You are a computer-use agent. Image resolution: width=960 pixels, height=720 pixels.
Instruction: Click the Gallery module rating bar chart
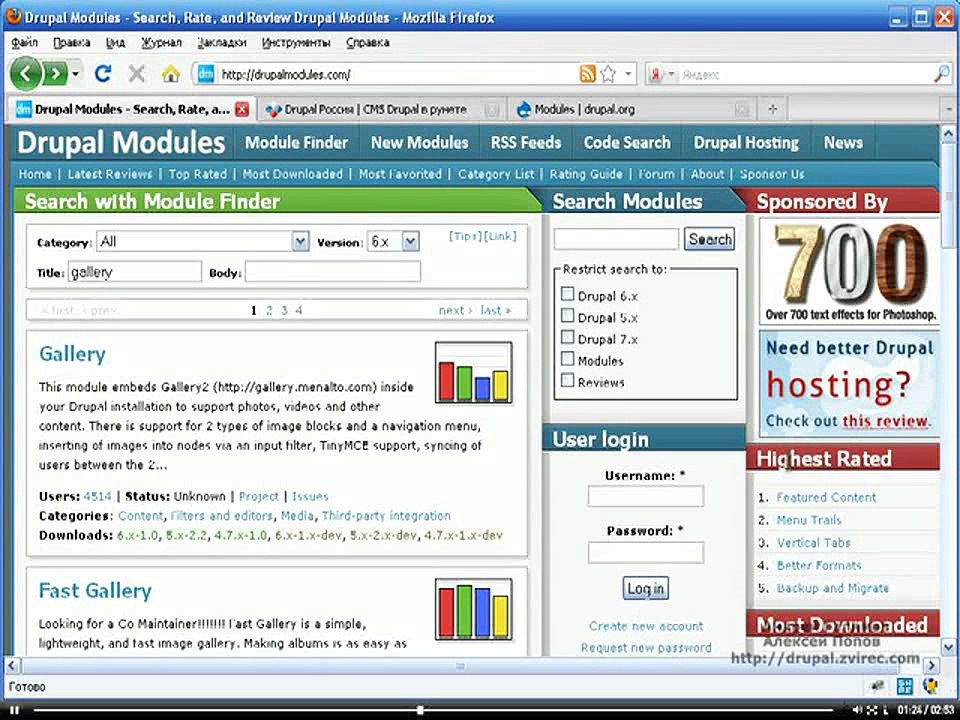(473, 372)
